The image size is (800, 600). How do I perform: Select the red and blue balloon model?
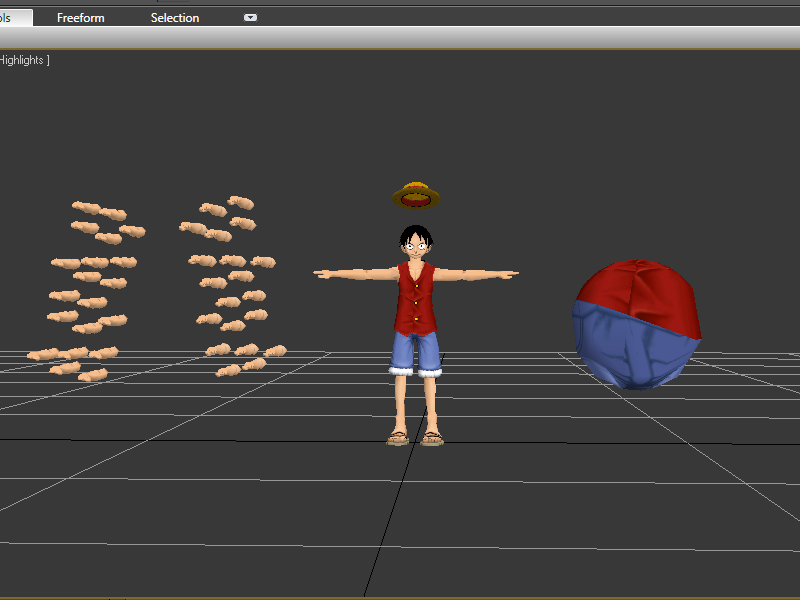pyautogui.click(x=637, y=324)
